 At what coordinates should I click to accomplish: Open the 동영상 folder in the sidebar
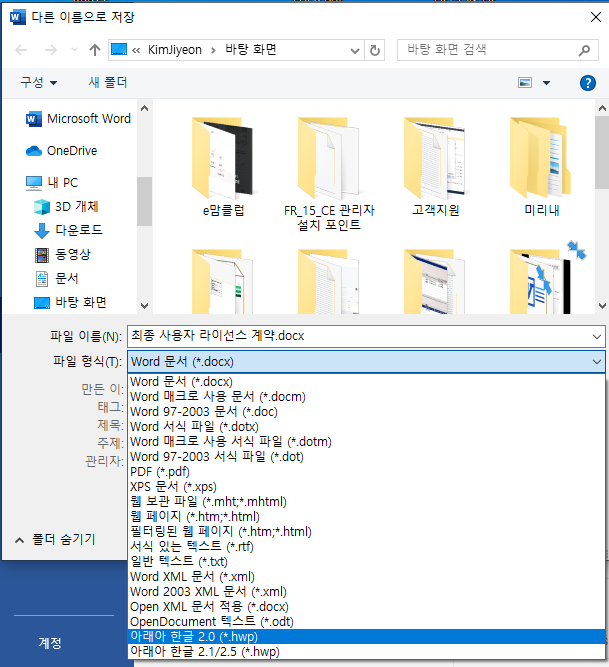pyautogui.click(x=63, y=254)
